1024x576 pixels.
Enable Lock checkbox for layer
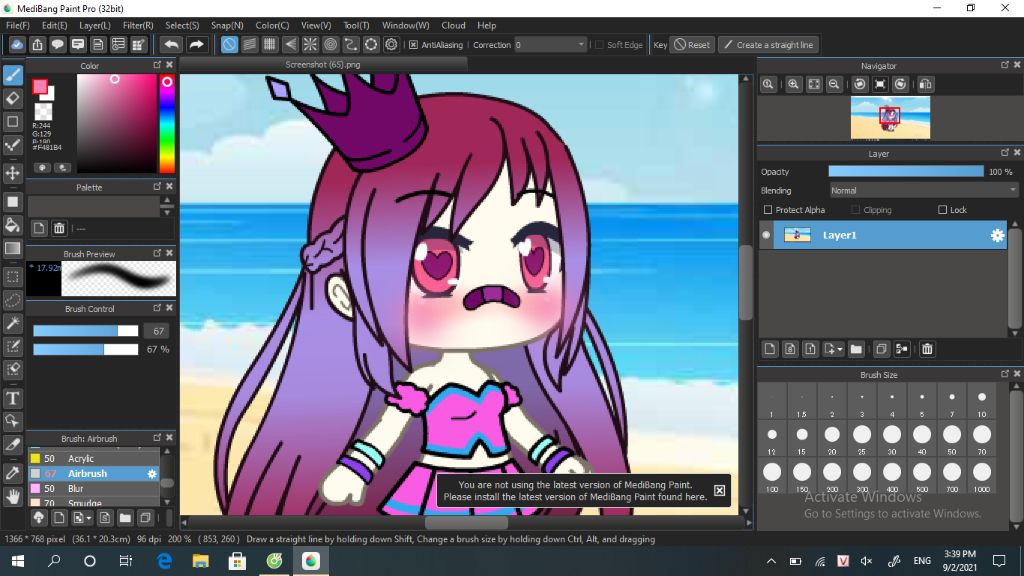pos(942,210)
